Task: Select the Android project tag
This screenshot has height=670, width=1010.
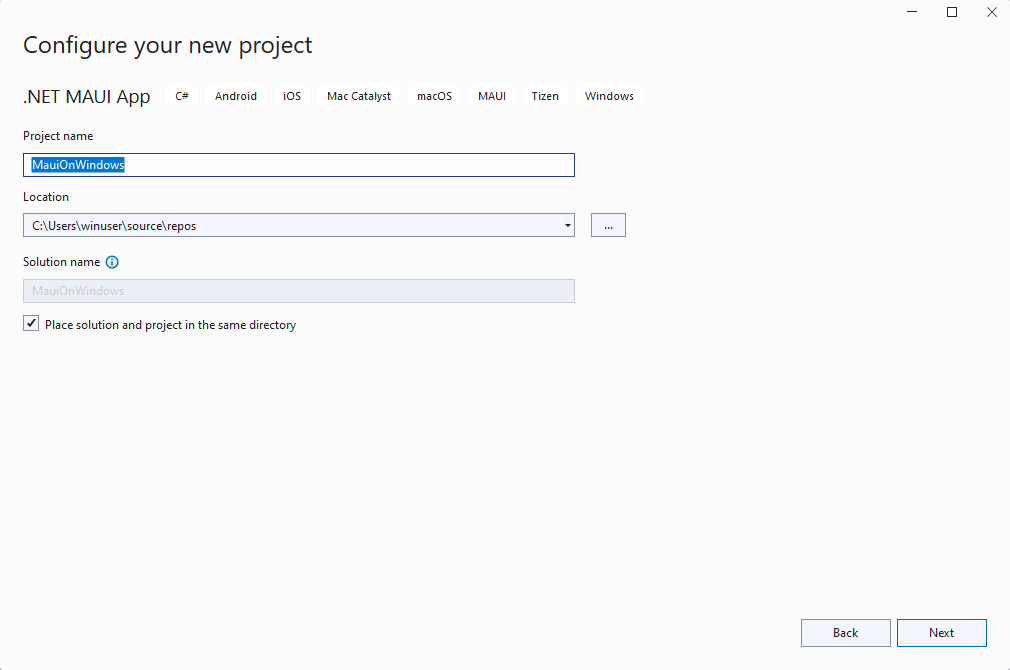Action: click(235, 96)
